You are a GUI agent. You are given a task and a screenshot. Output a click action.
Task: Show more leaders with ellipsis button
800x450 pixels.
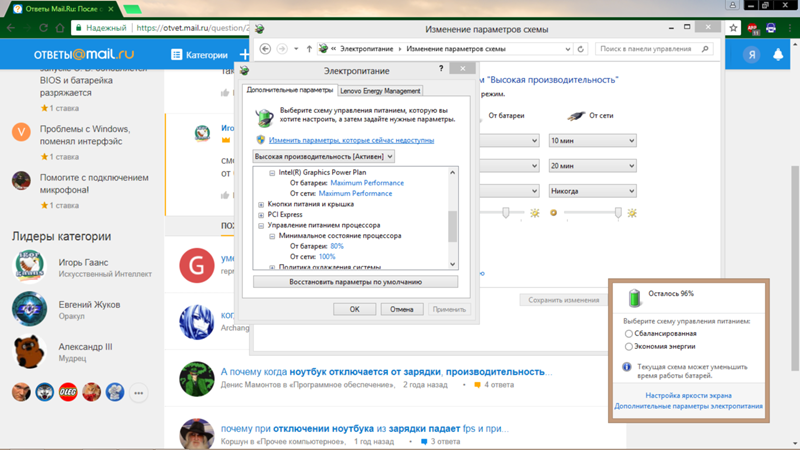coord(138,393)
